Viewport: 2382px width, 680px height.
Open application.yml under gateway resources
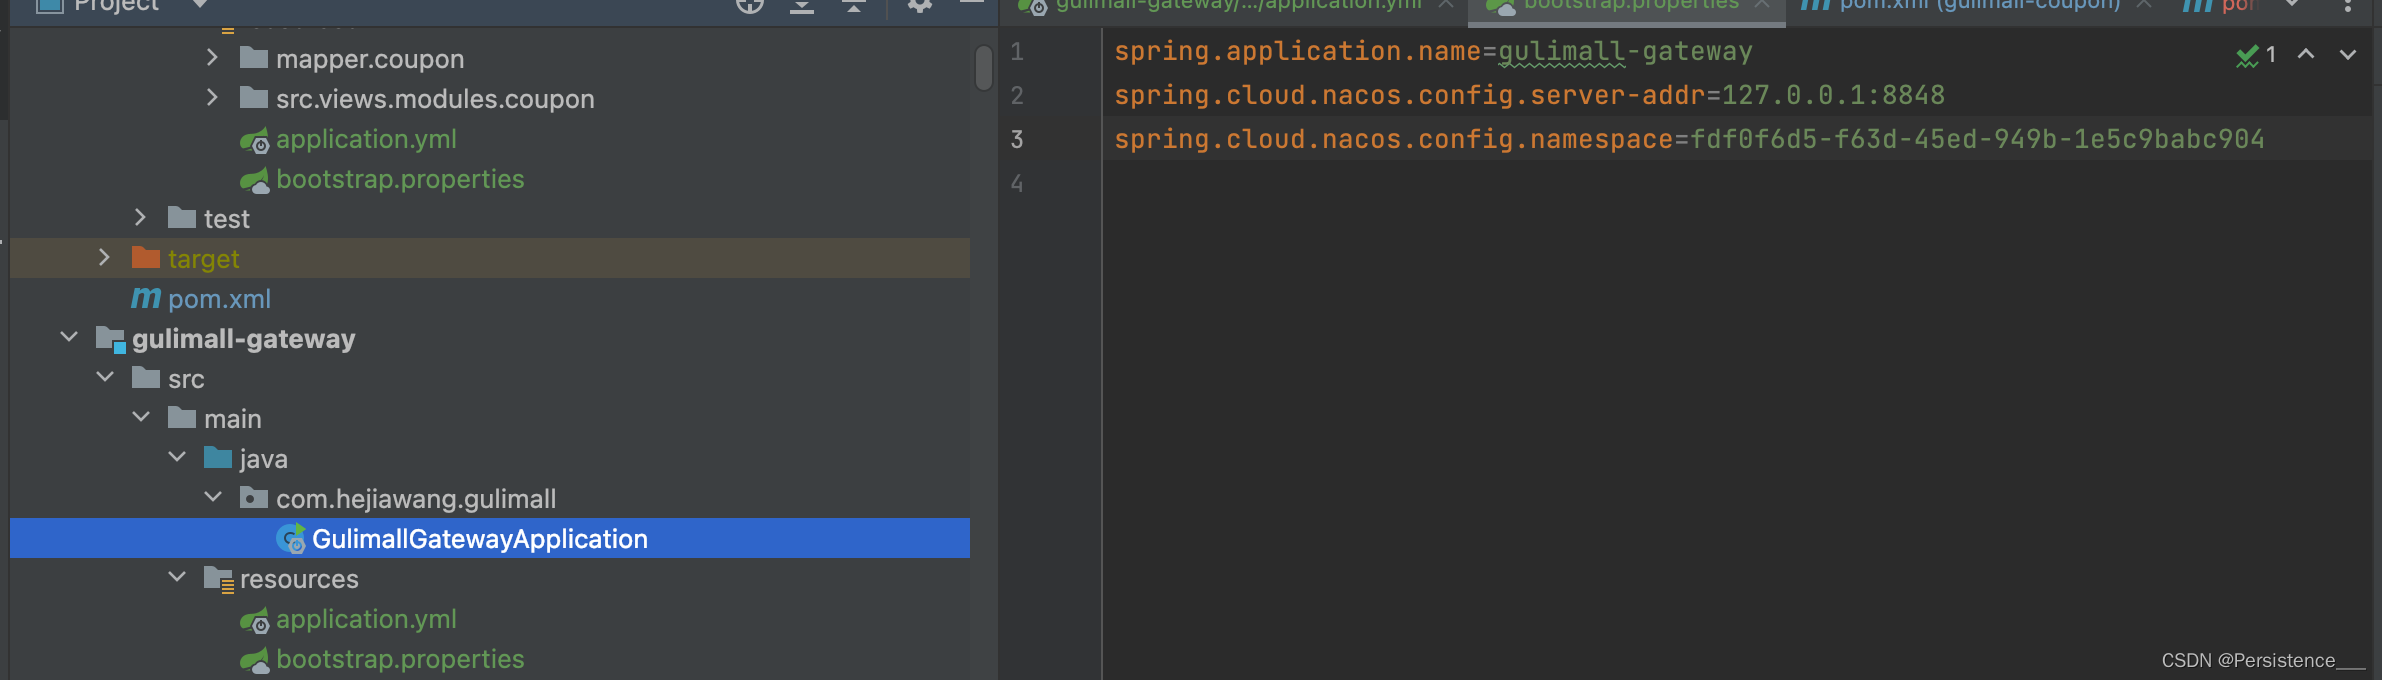click(366, 619)
